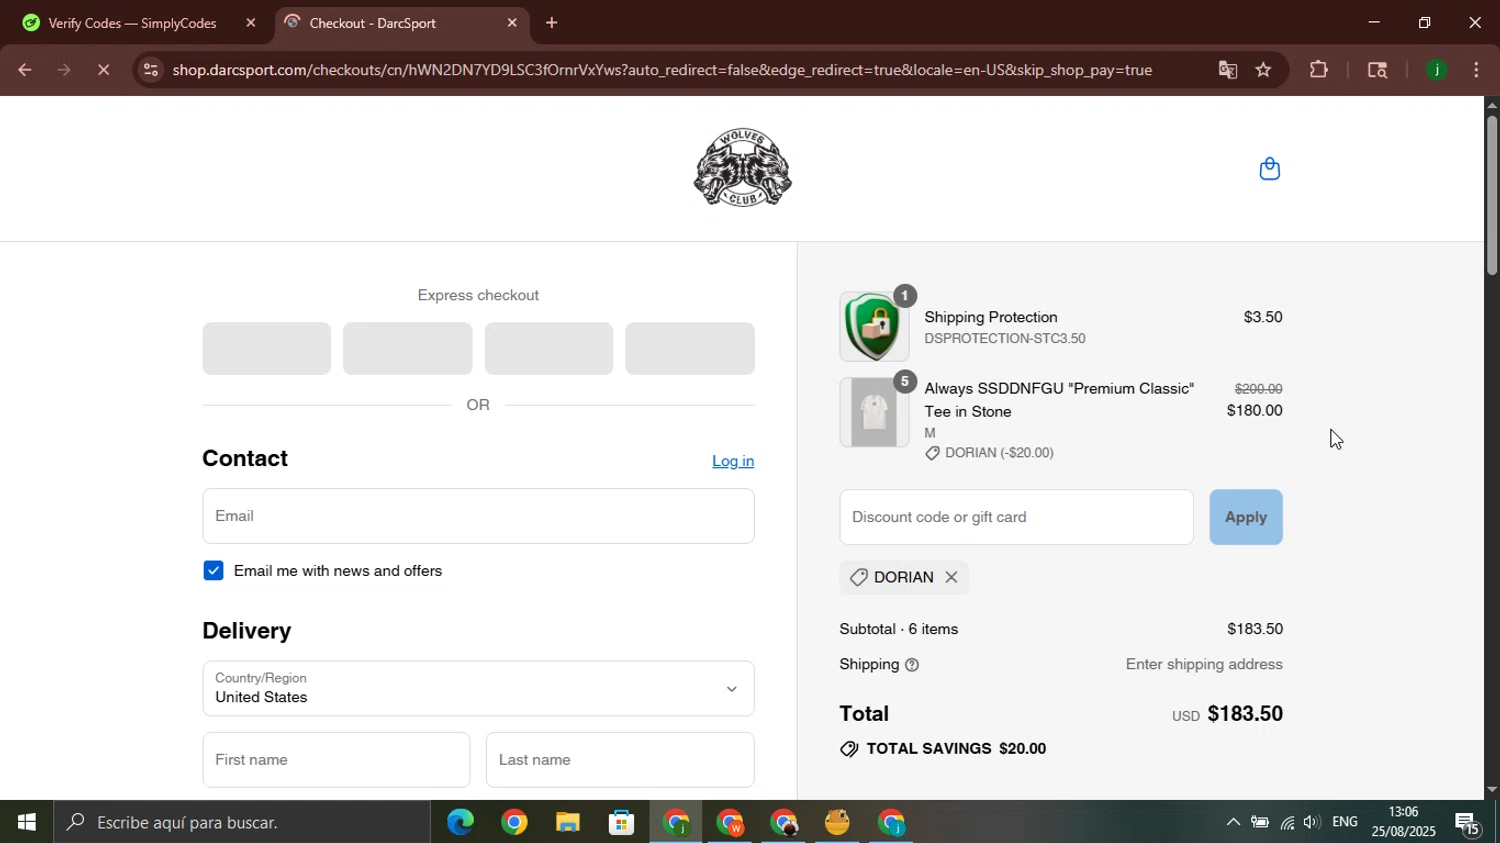Click the browser address bar URL
The image size is (1500, 843).
[662, 70]
